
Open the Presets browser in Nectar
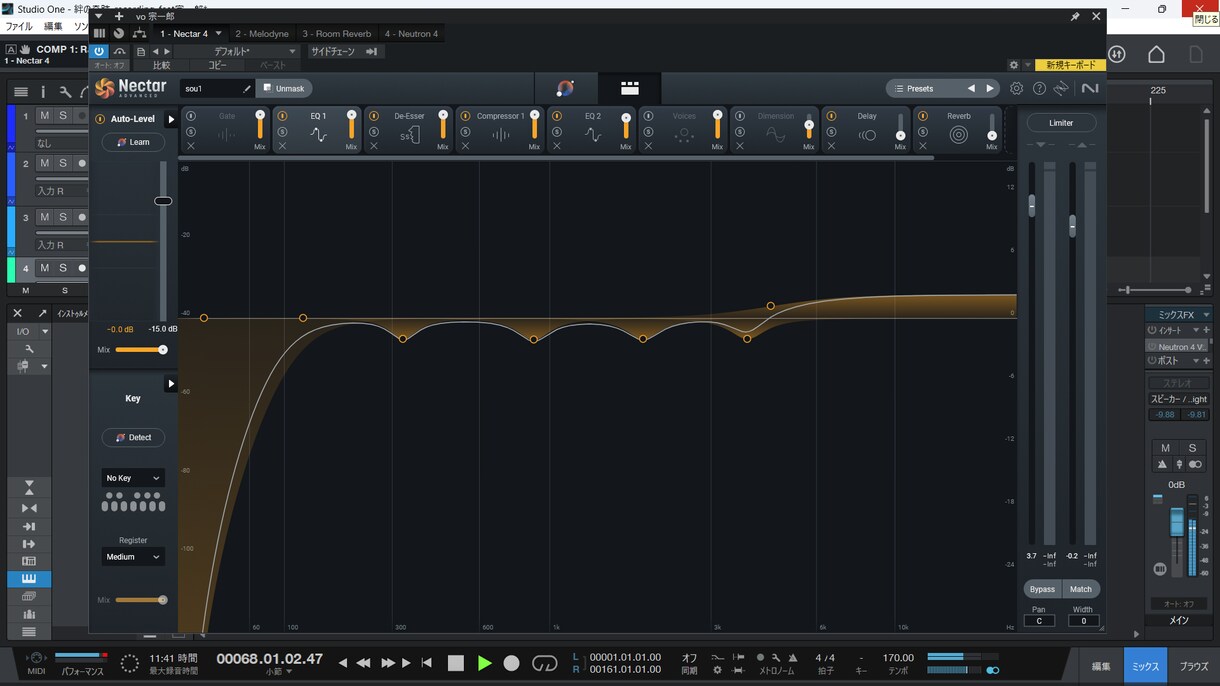click(x=922, y=89)
